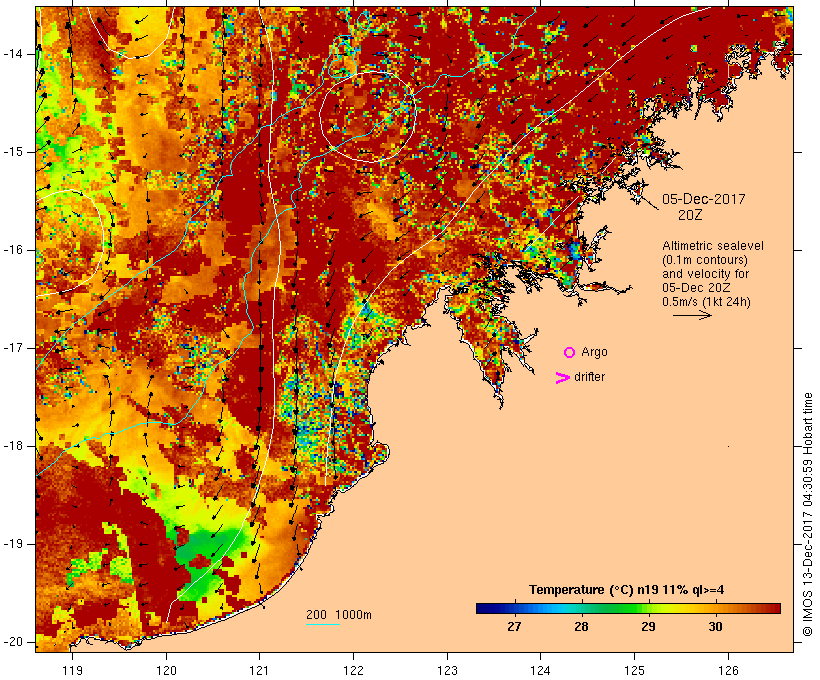Click latitude label -19

14,544
